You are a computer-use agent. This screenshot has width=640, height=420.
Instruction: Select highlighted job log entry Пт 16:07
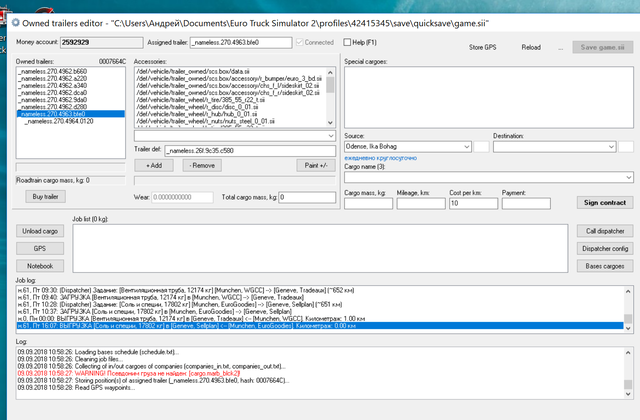tap(320, 326)
